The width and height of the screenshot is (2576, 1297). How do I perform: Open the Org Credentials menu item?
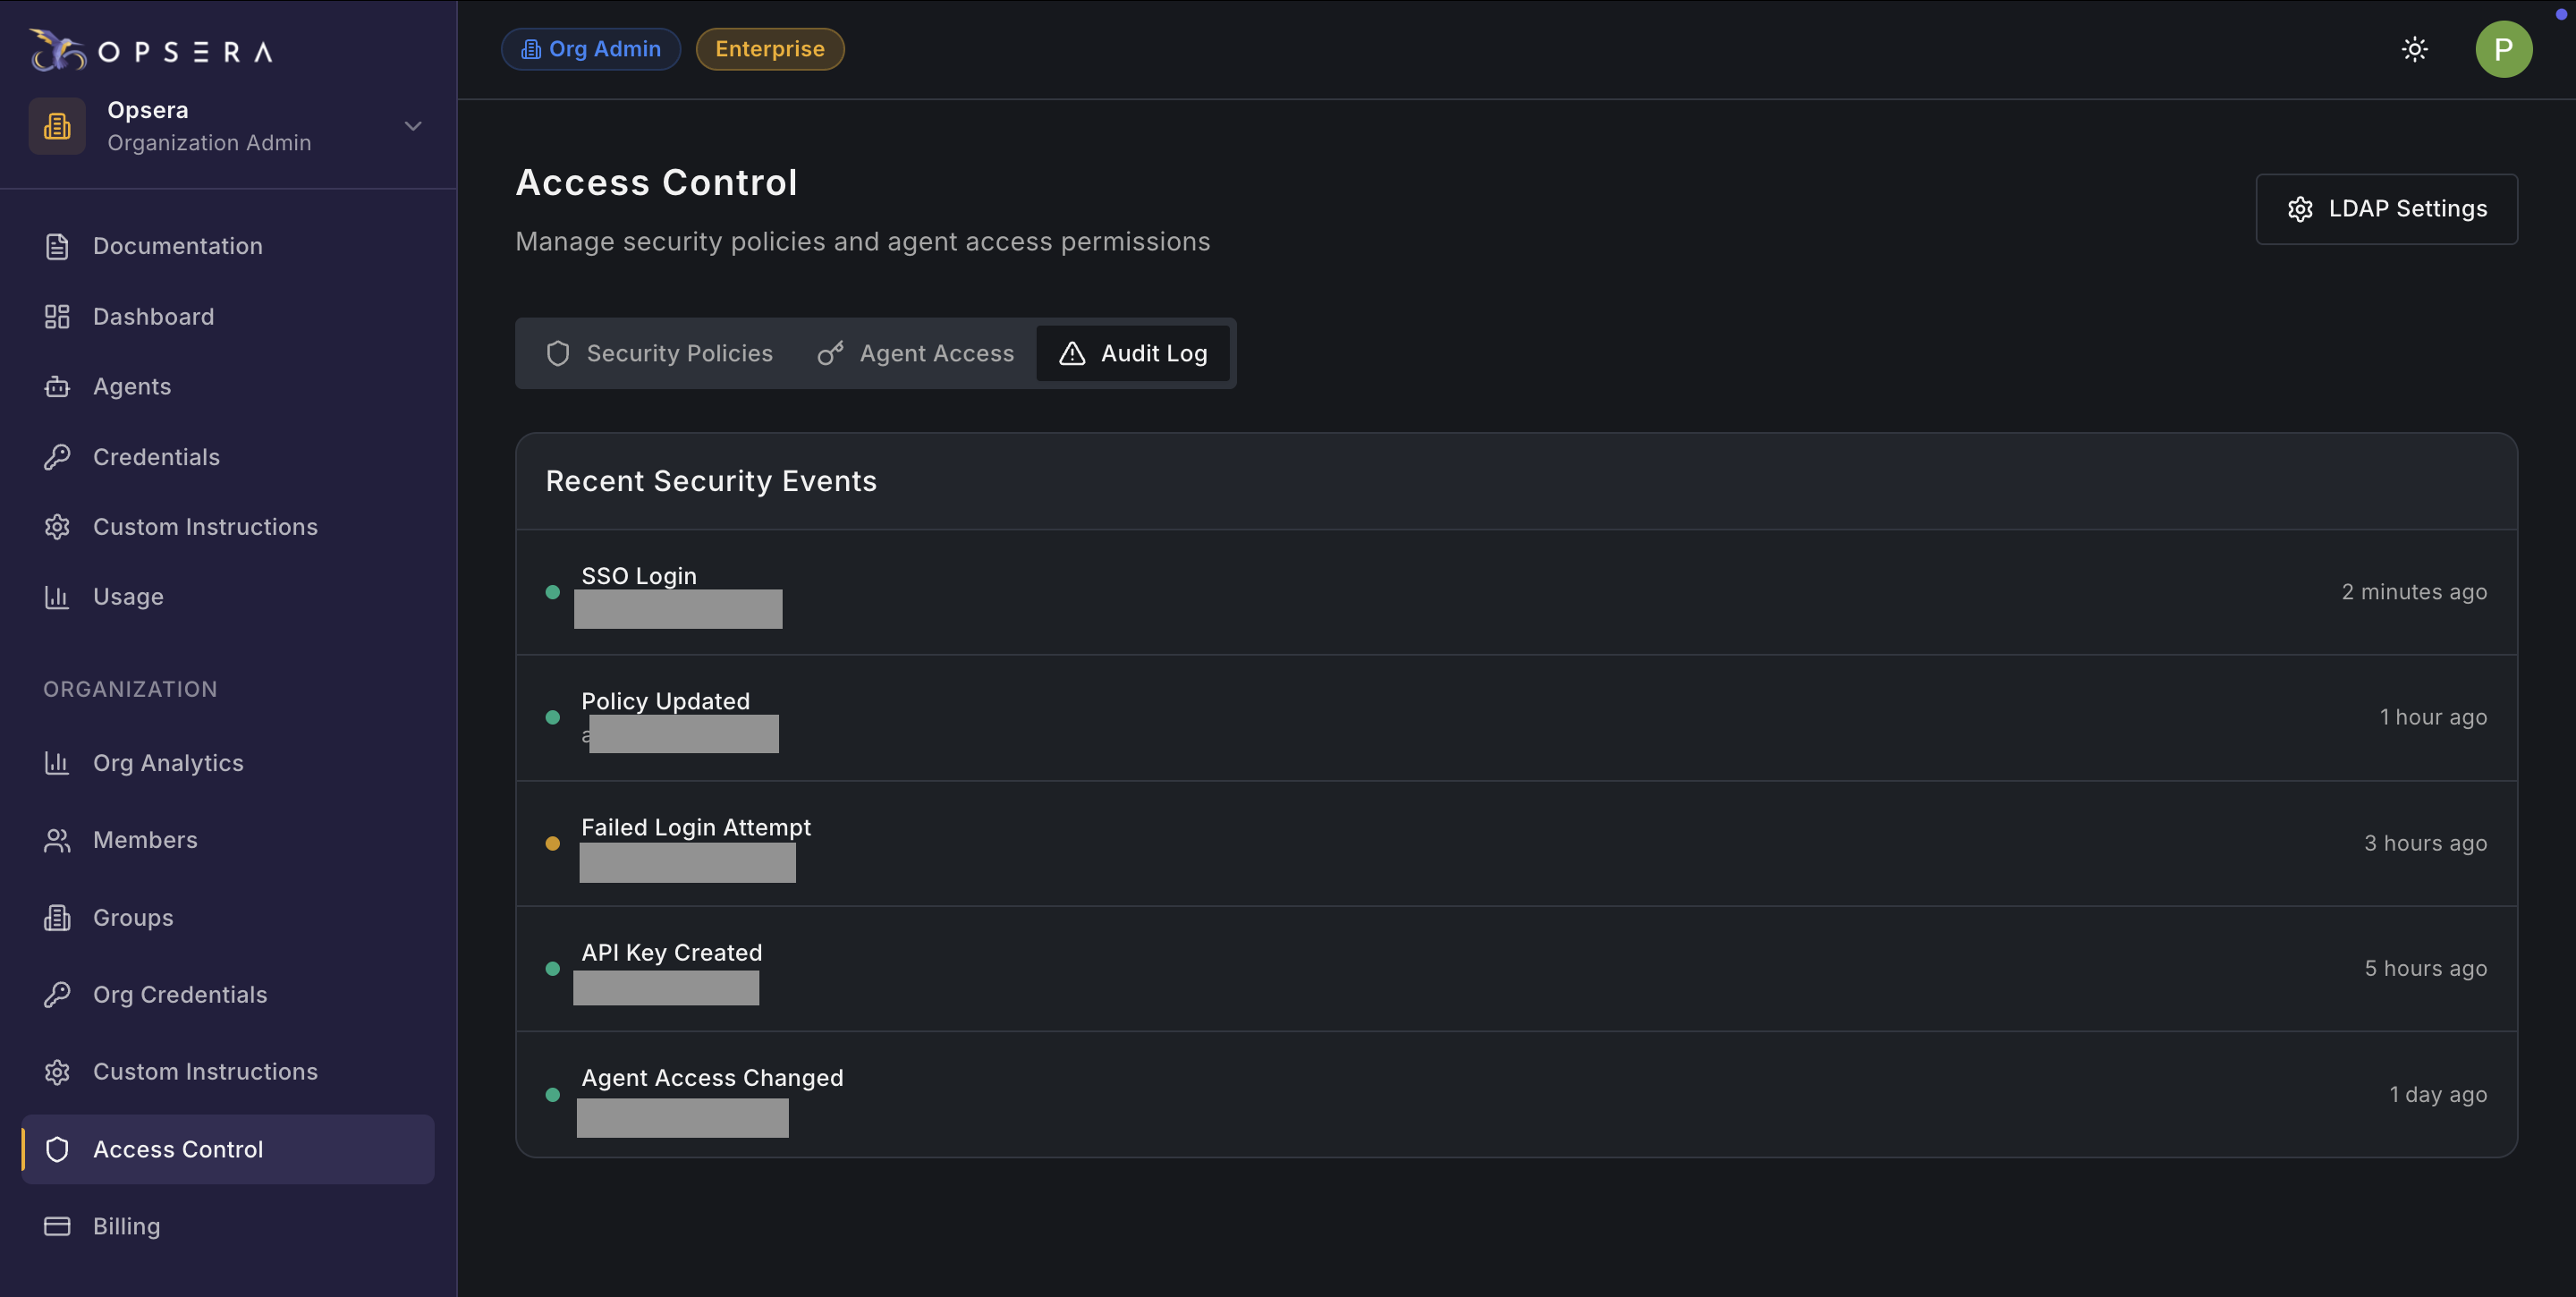tap(180, 995)
